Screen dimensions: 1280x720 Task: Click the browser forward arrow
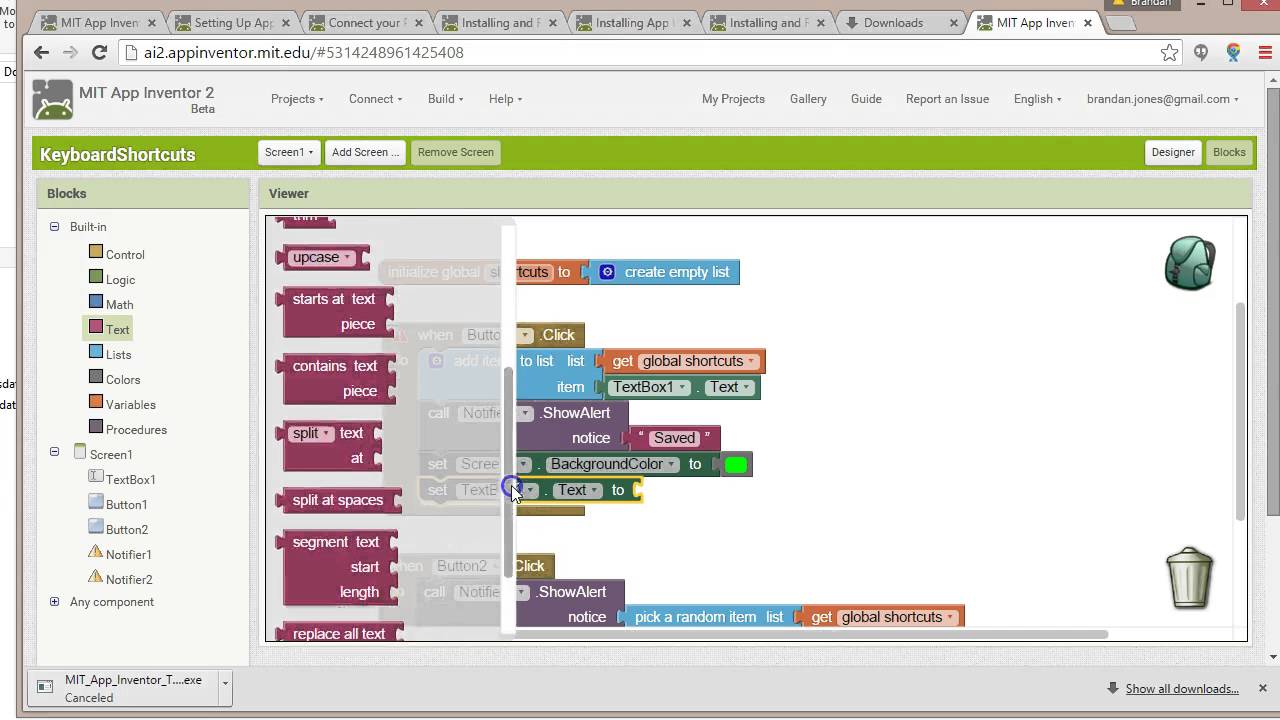pyautogui.click(x=70, y=52)
